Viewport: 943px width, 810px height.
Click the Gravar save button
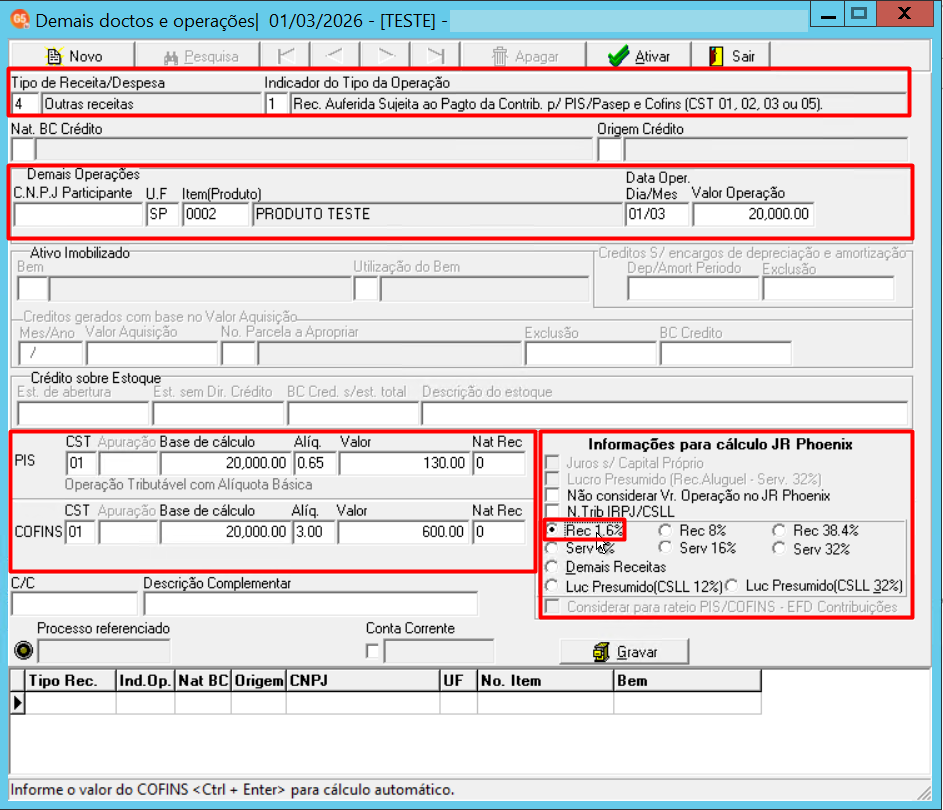tap(624, 652)
